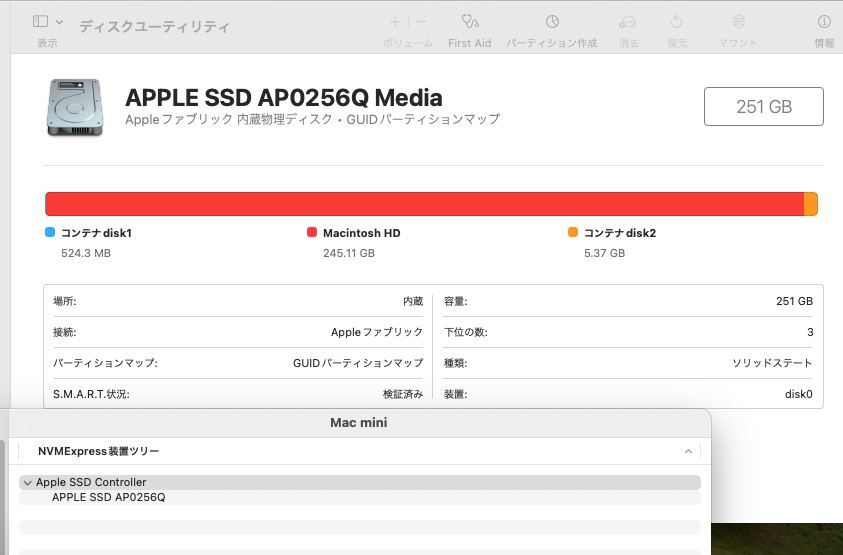This screenshot has height=555, width=843.
Task: Click the restore arrow icon
Action: click(676, 22)
